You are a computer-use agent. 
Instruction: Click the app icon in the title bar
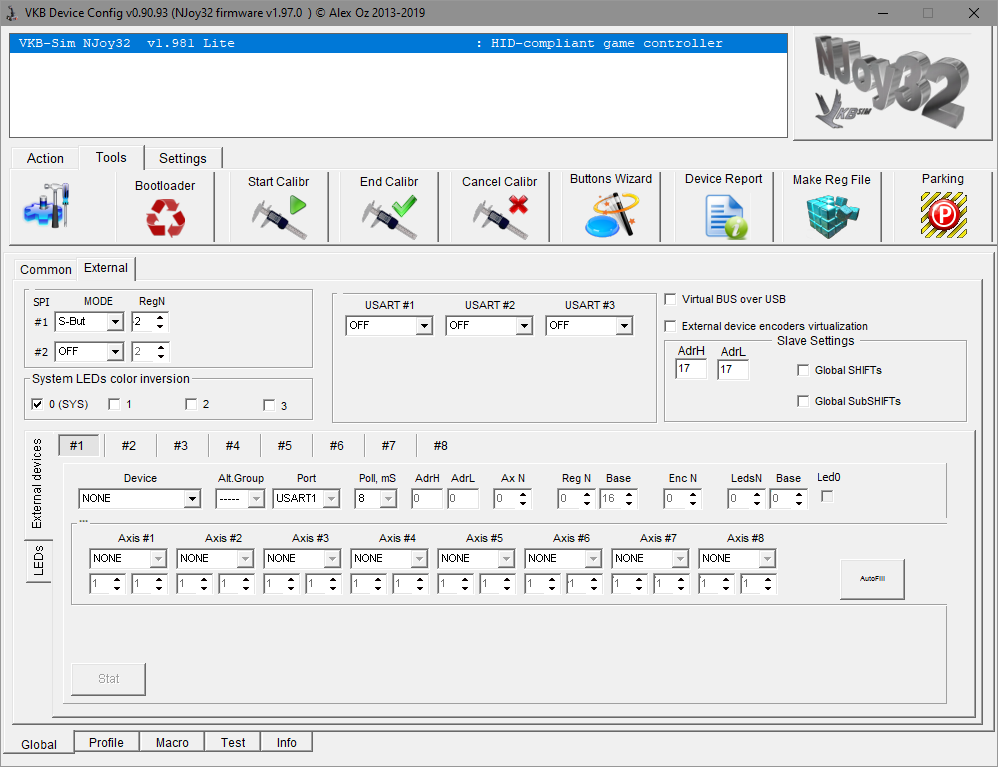[11, 13]
